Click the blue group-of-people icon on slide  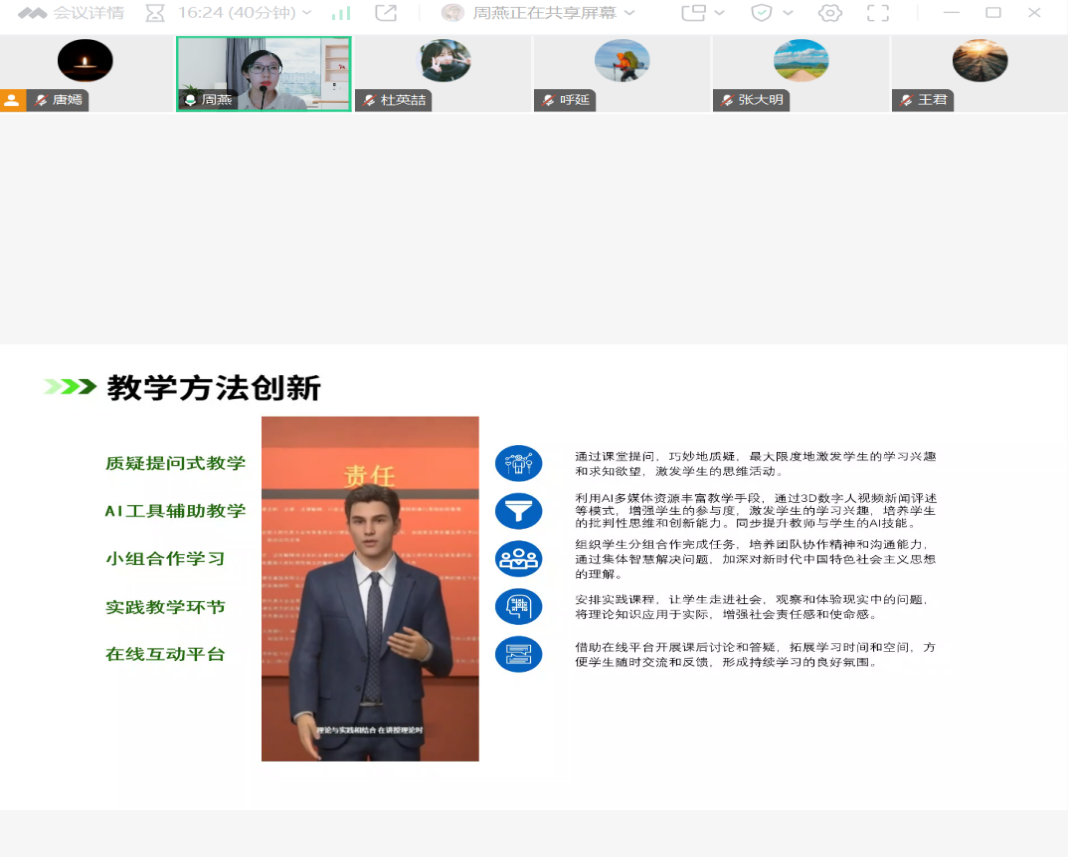coord(518,559)
